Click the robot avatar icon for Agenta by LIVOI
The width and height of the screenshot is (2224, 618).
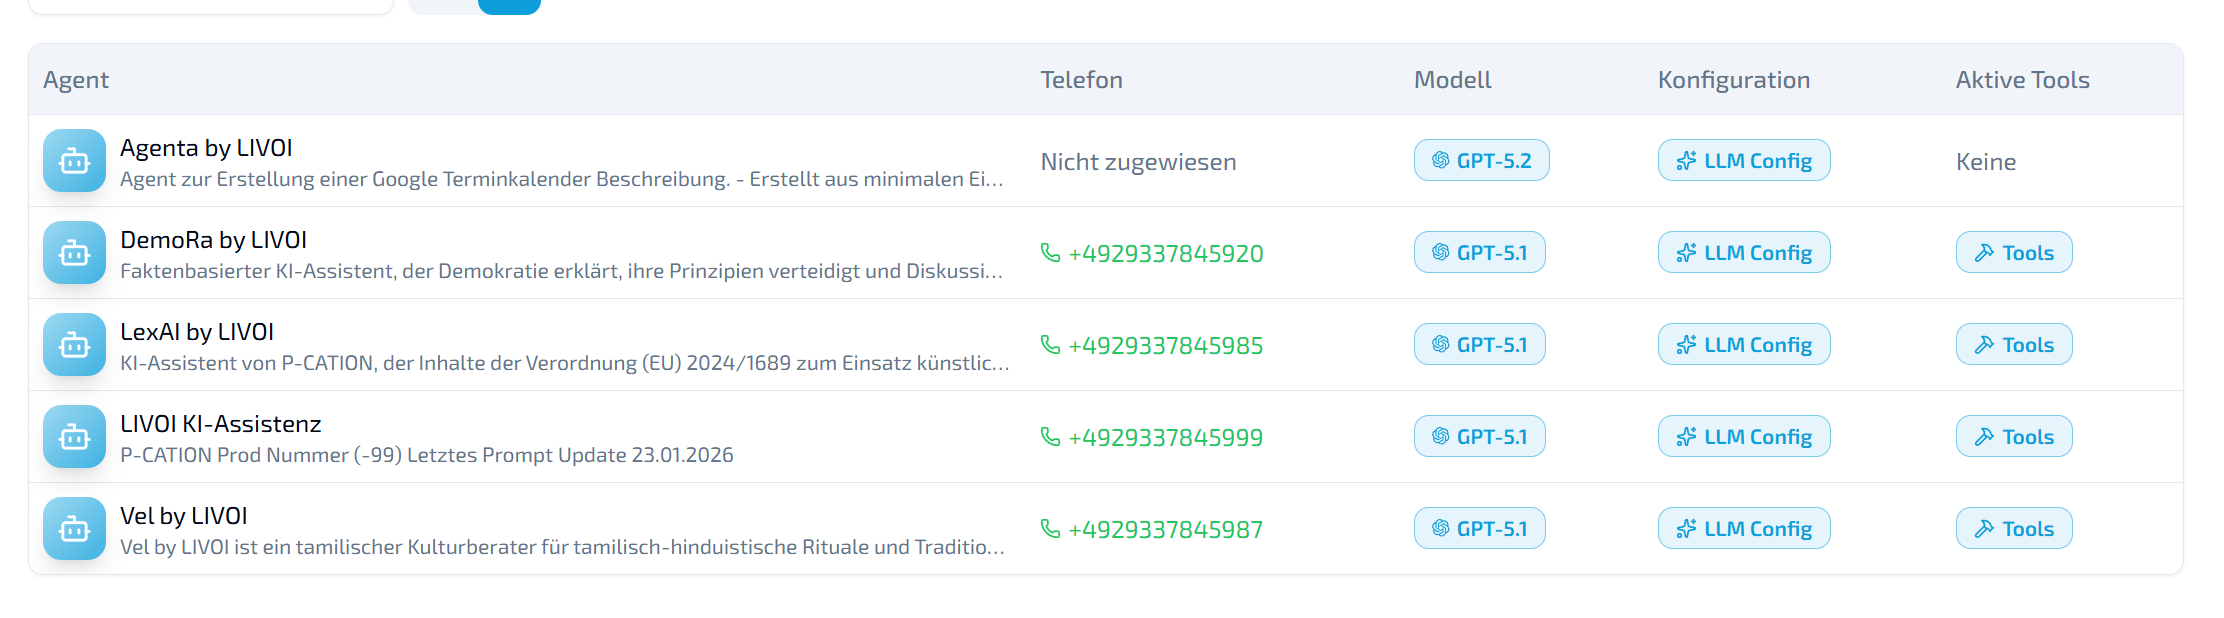click(x=74, y=160)
